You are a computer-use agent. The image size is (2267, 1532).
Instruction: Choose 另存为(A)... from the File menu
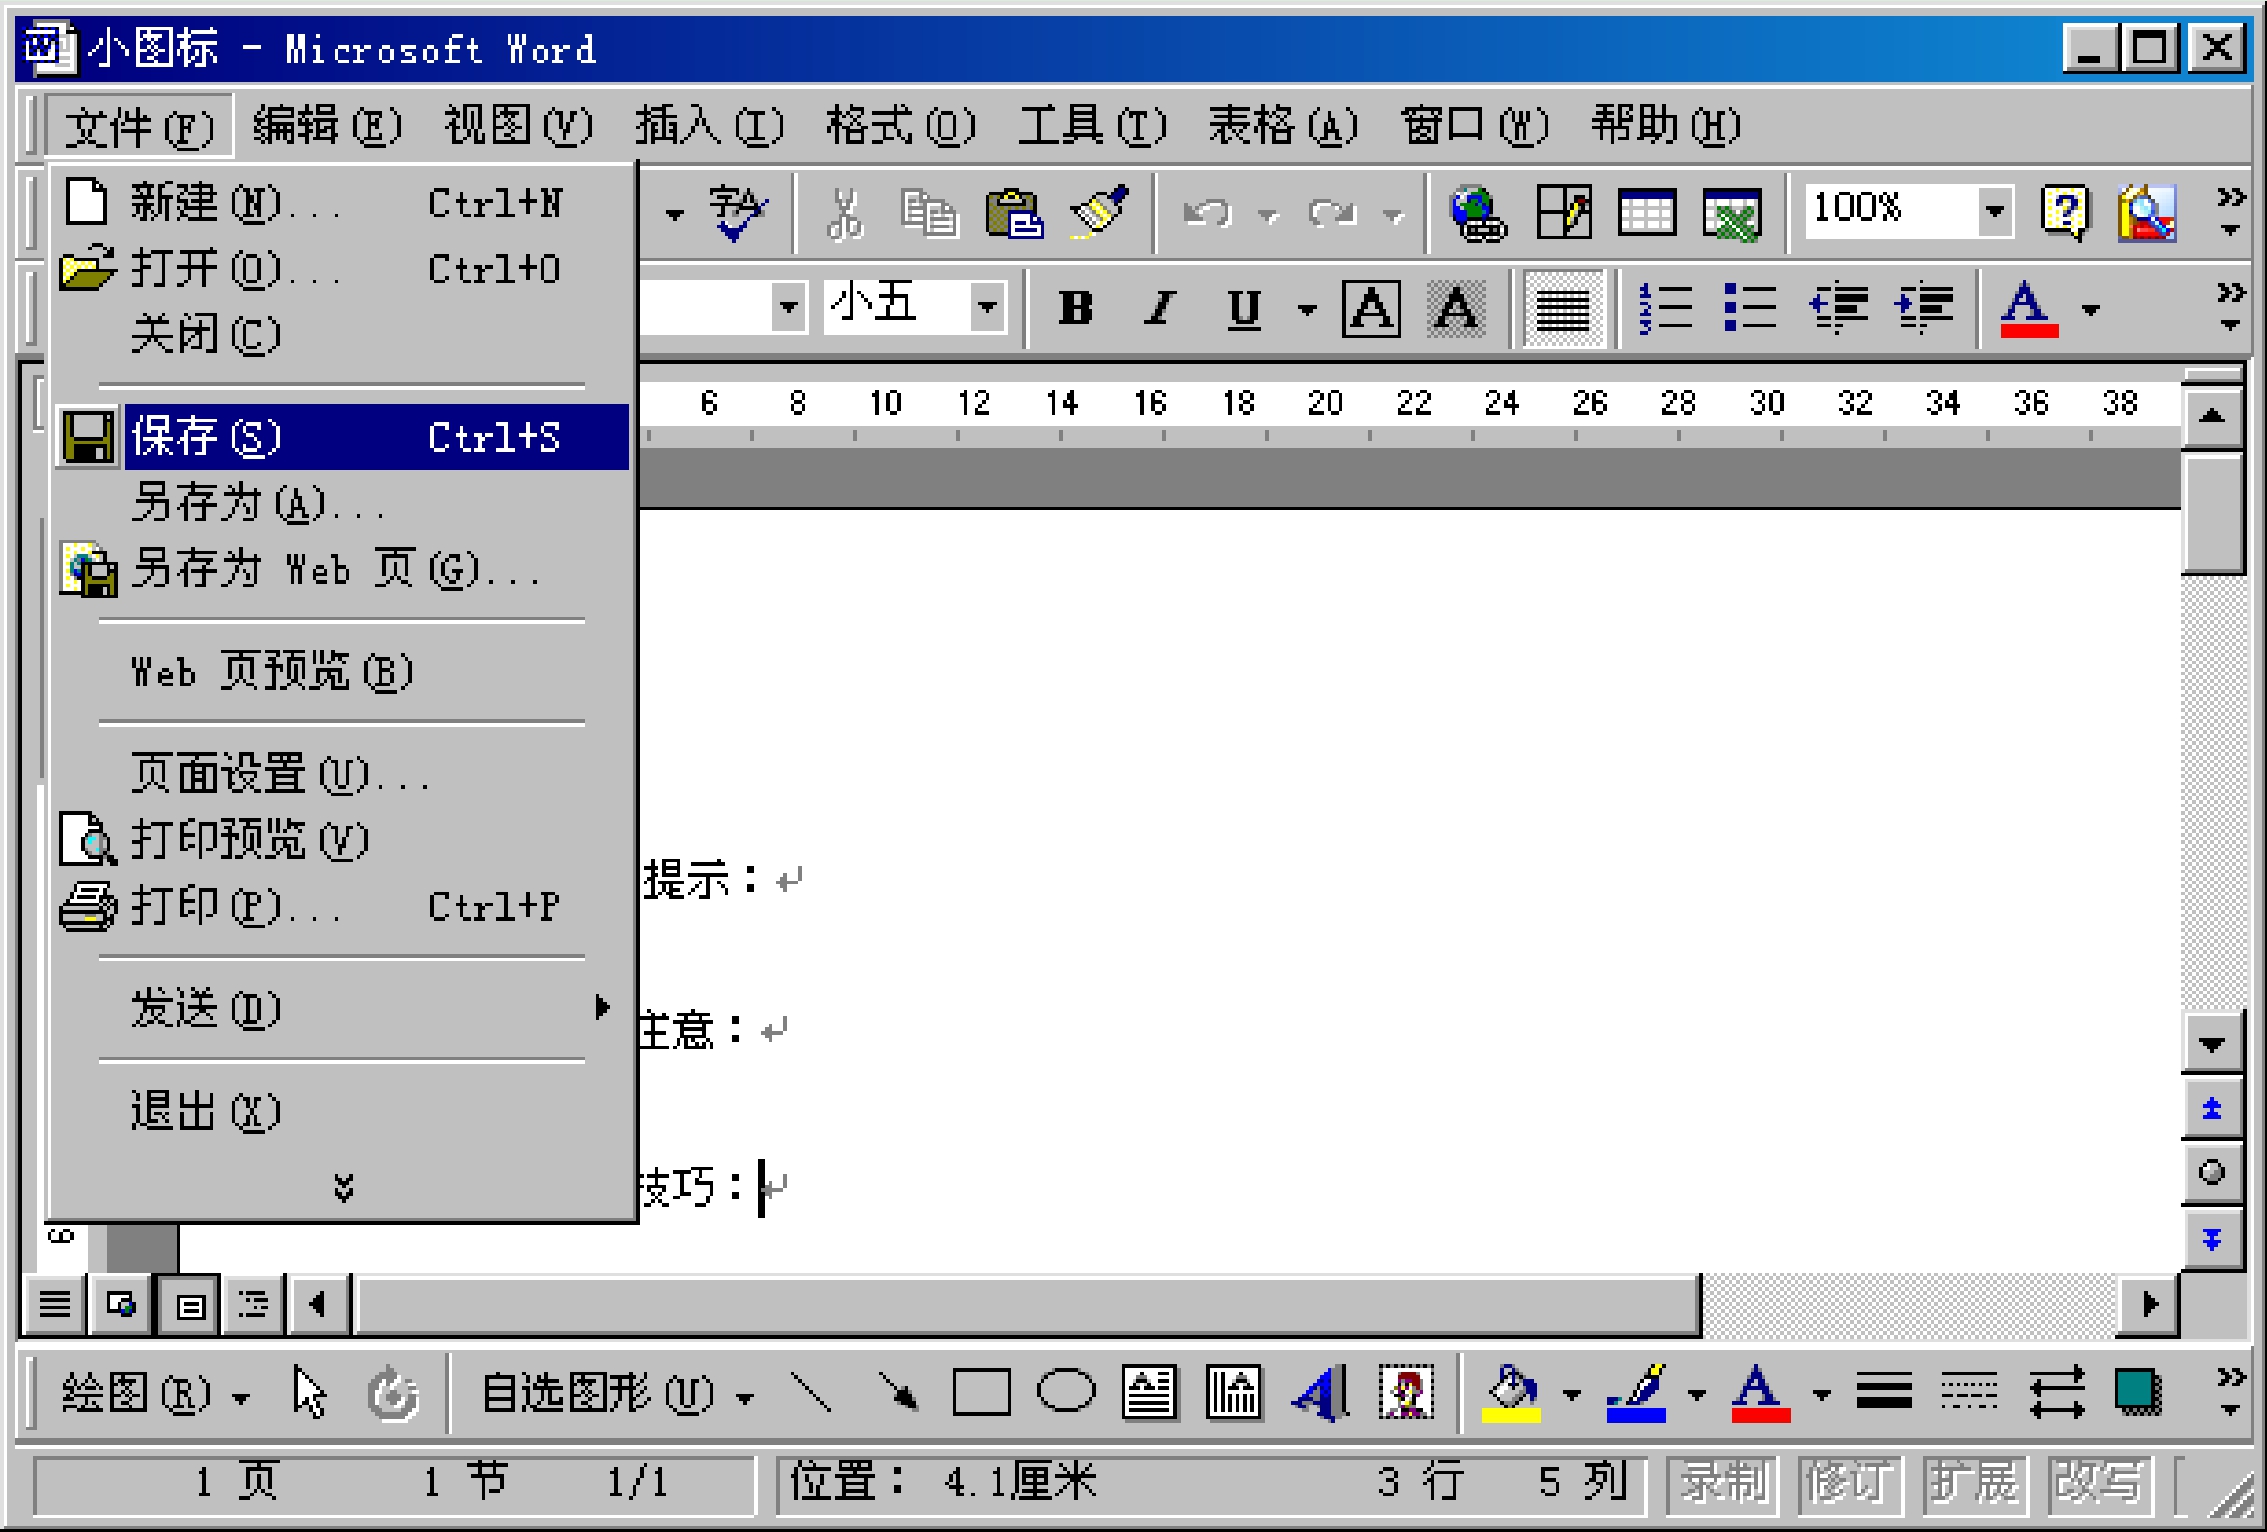click(257, 503)
